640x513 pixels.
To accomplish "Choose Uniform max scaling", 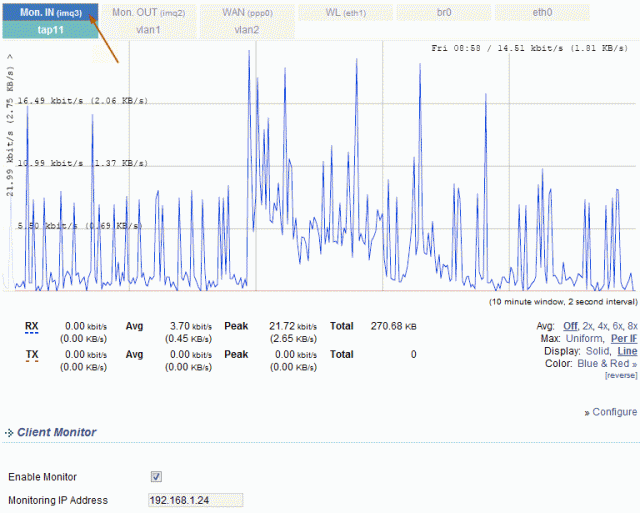I will (584, 338).
